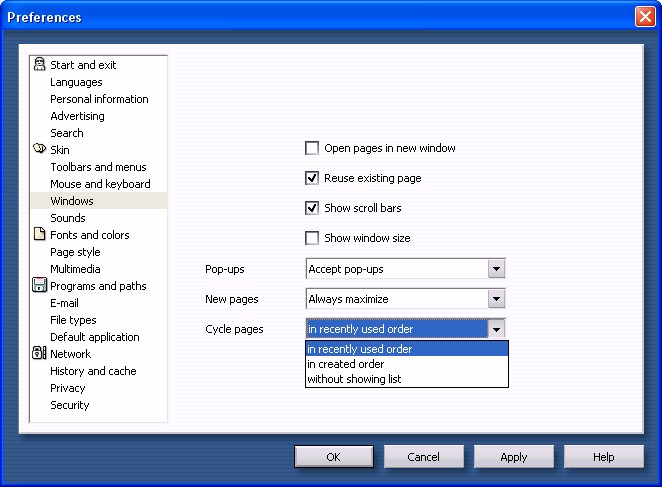Click the Apply button
Image resolution: width=662 pixels, height=487 pixels.
[x=513, y=457]
